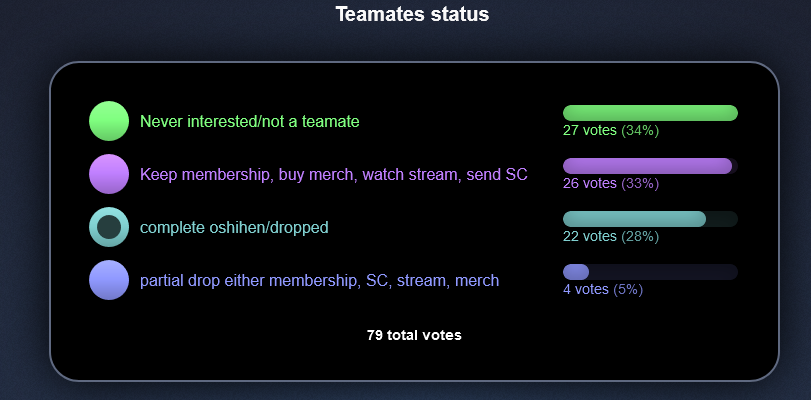Pick the "Keep membership, buy merch" option text
This screenshot has height=400, width=811.
[333, 175]
